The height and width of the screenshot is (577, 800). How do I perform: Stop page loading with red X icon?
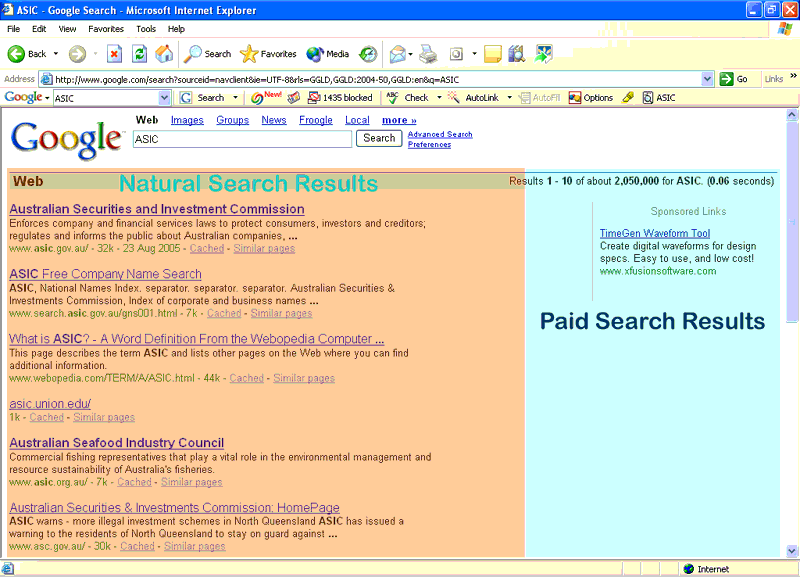click(115, 54)
